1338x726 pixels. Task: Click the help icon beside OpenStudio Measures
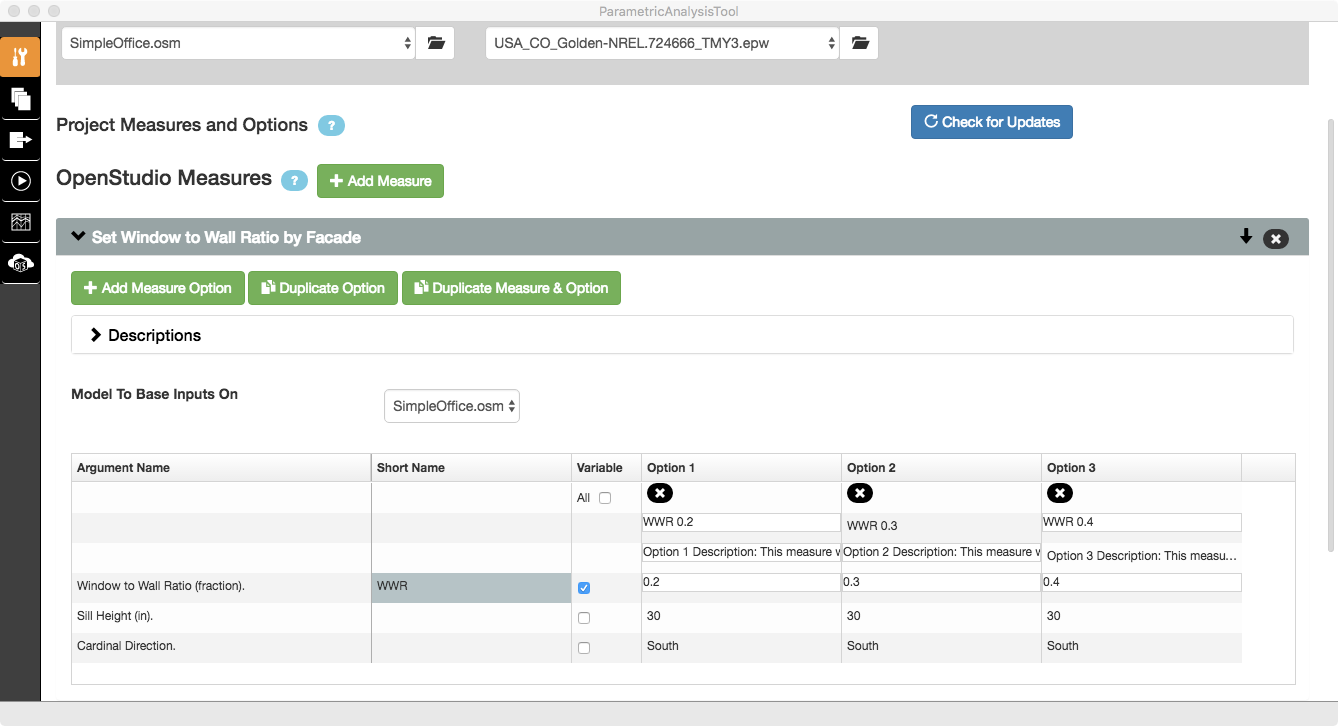click(294, 180)
